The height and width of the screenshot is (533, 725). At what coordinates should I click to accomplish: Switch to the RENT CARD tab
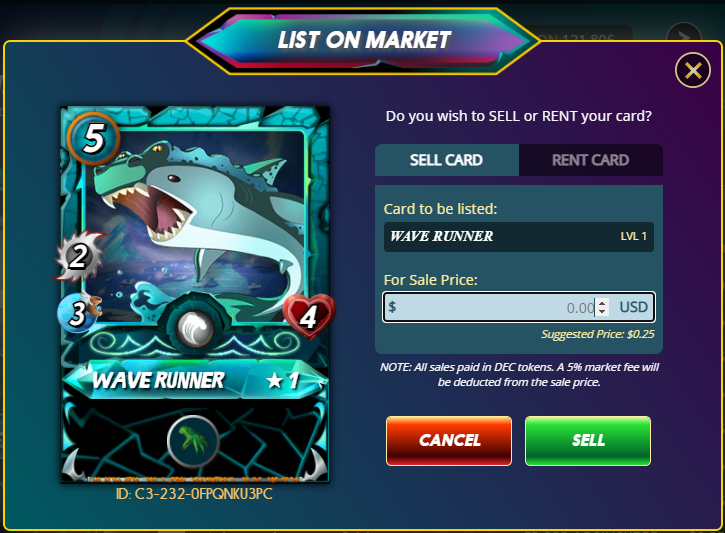(591, 160)
